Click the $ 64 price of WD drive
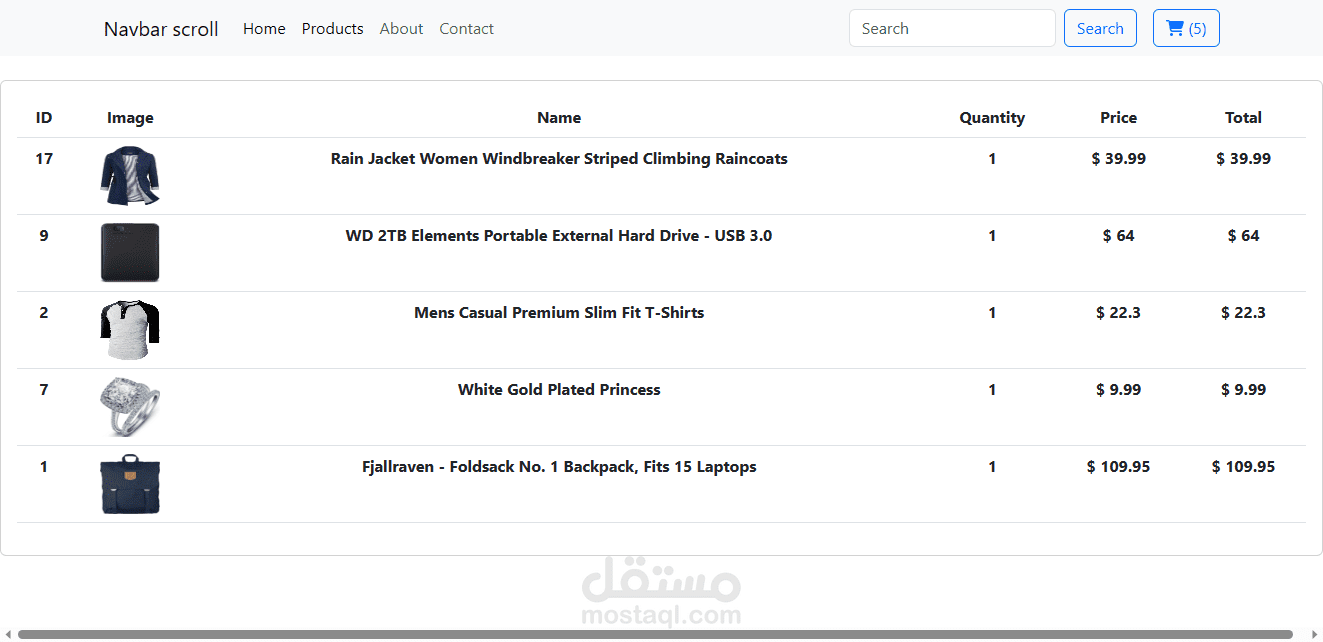1323x642 pixels. click(x=1118, y=236)
